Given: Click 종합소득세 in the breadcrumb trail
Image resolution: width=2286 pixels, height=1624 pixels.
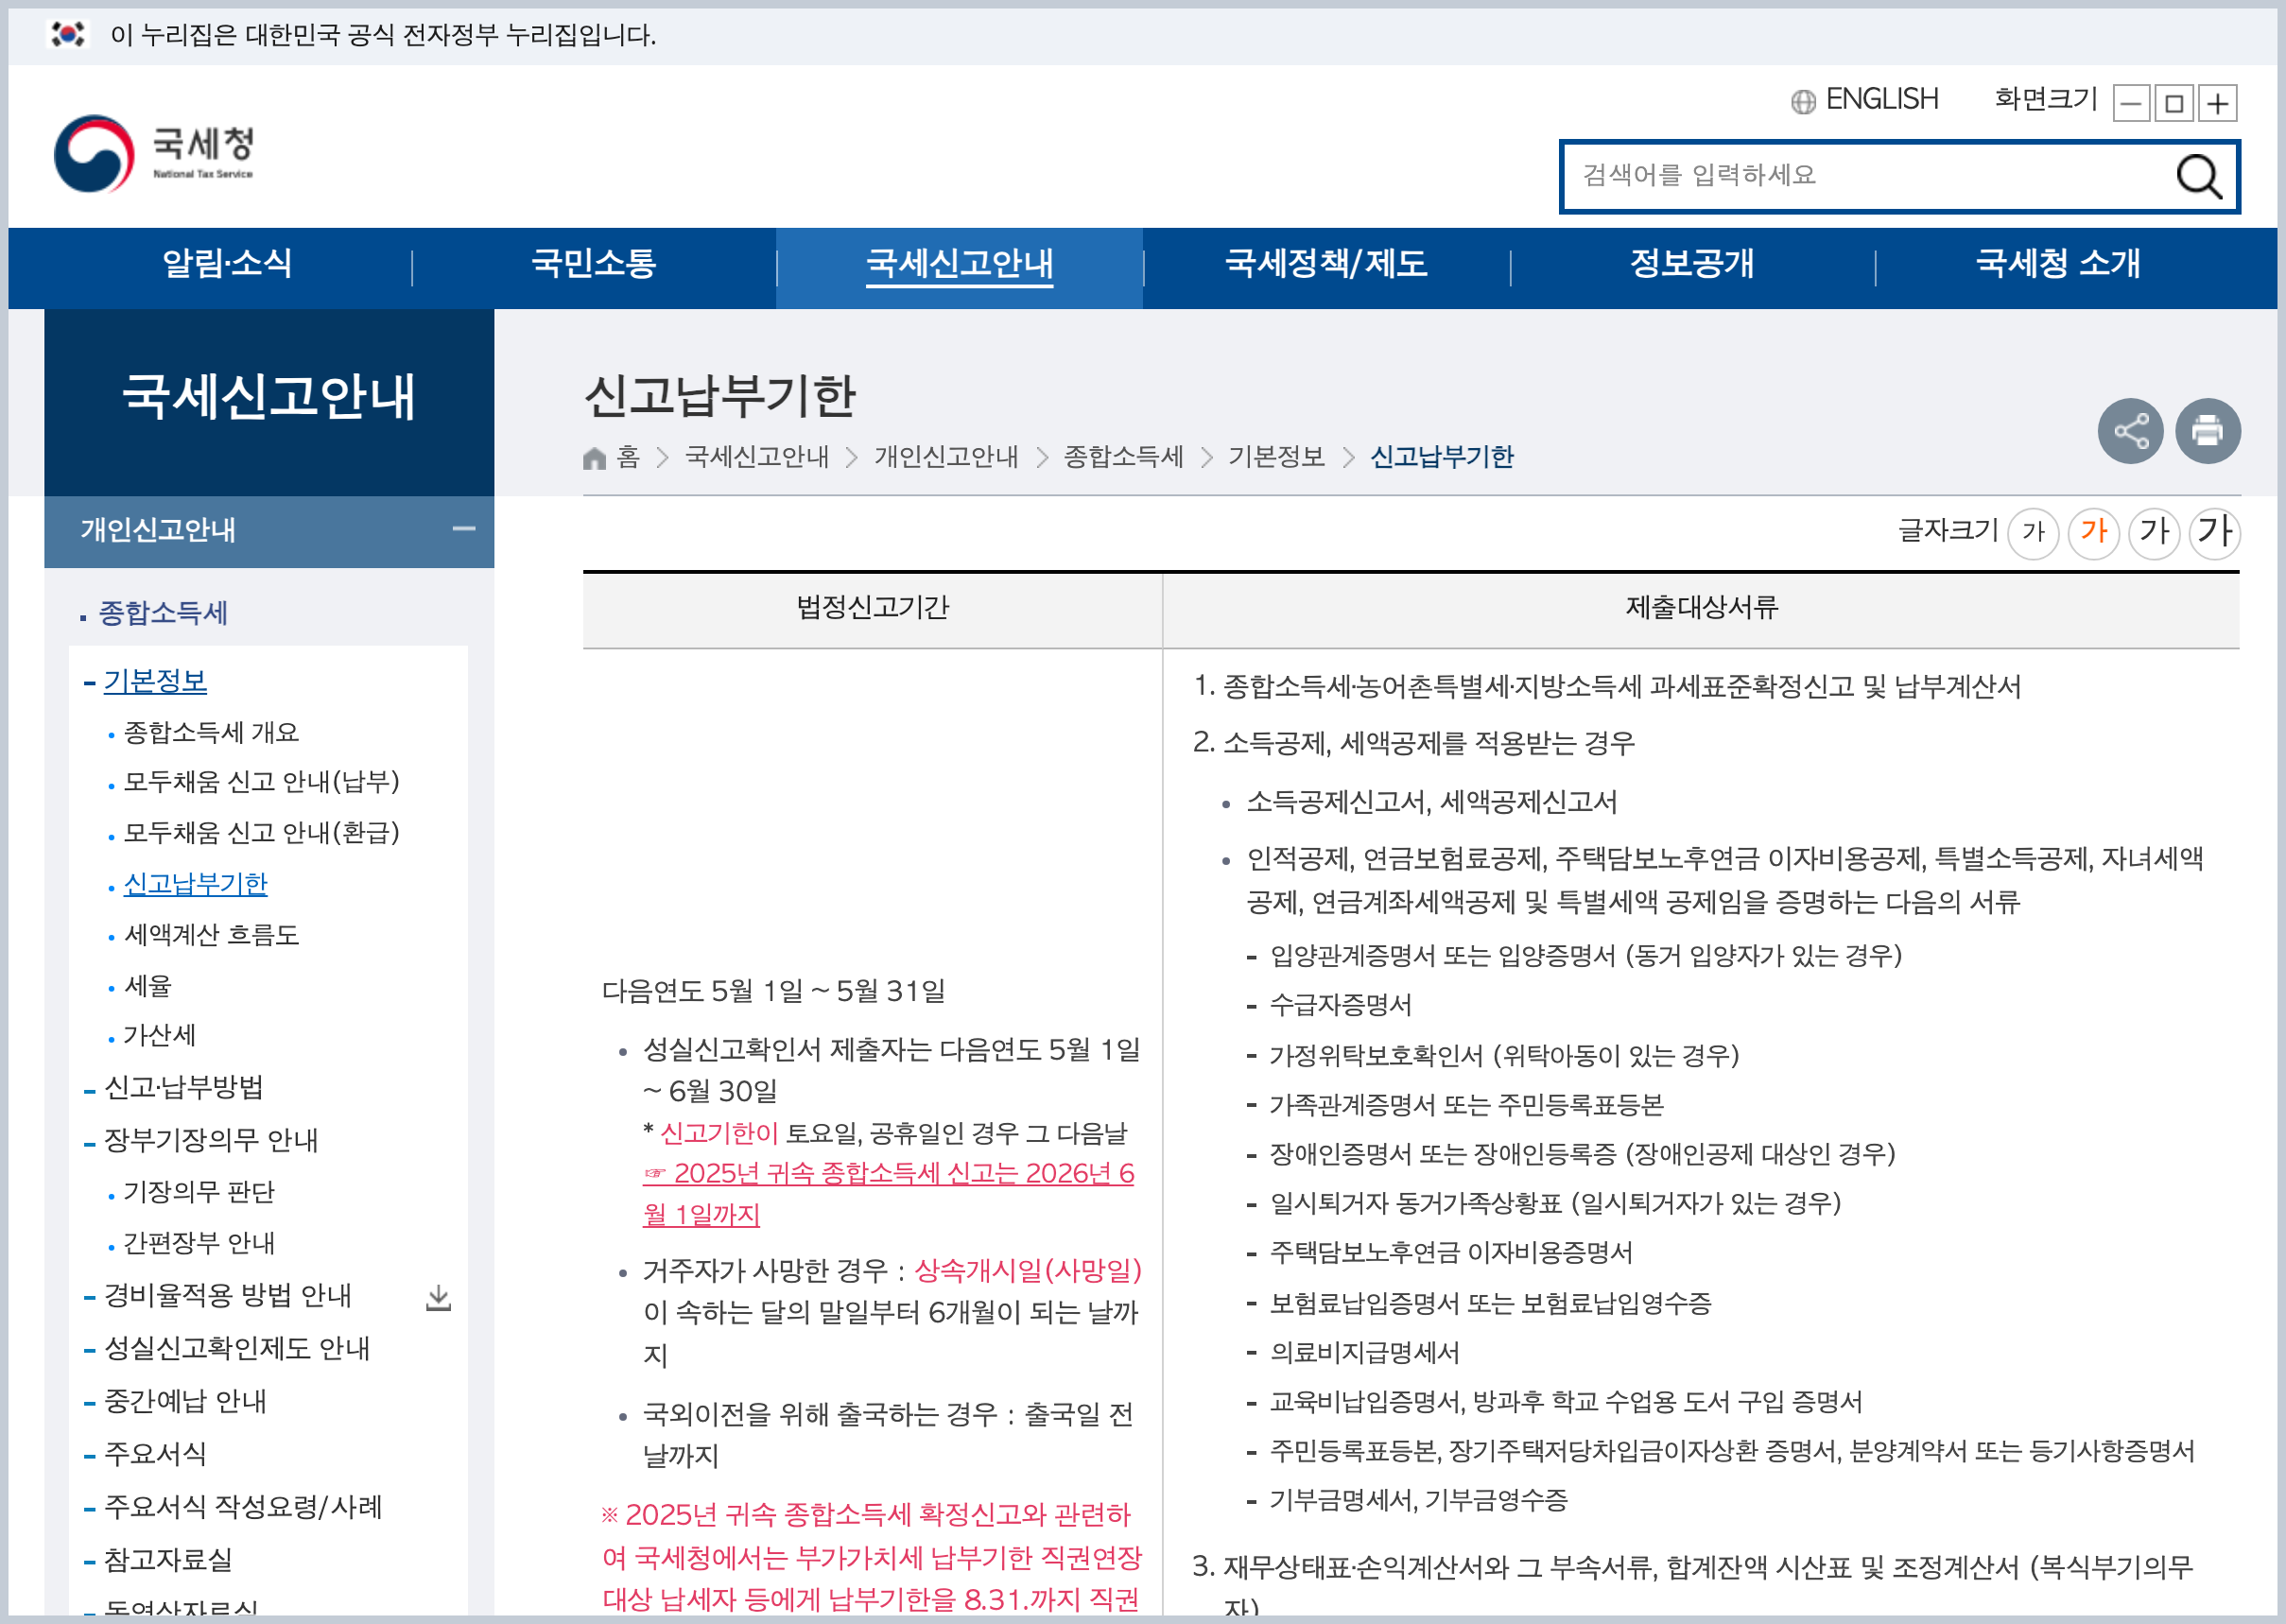Looking at the screenshot, I should click(1123, 457).
